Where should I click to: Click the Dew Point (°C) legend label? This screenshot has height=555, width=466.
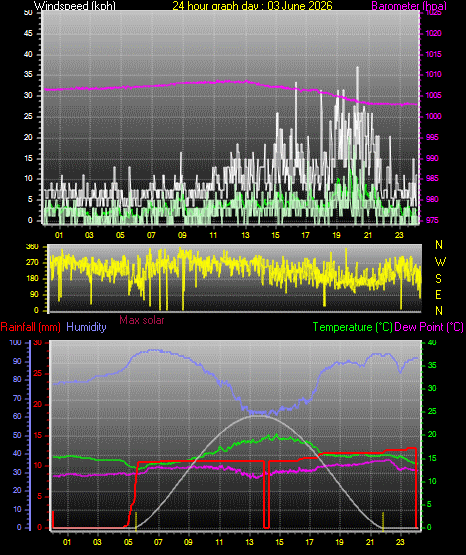pyautogui.click(x=429, y=327)
